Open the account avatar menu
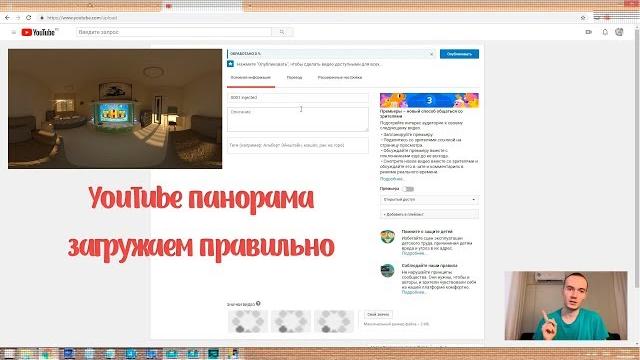This screenshot has width=640, height=360. pyautogui.click(x=619, y=32)
